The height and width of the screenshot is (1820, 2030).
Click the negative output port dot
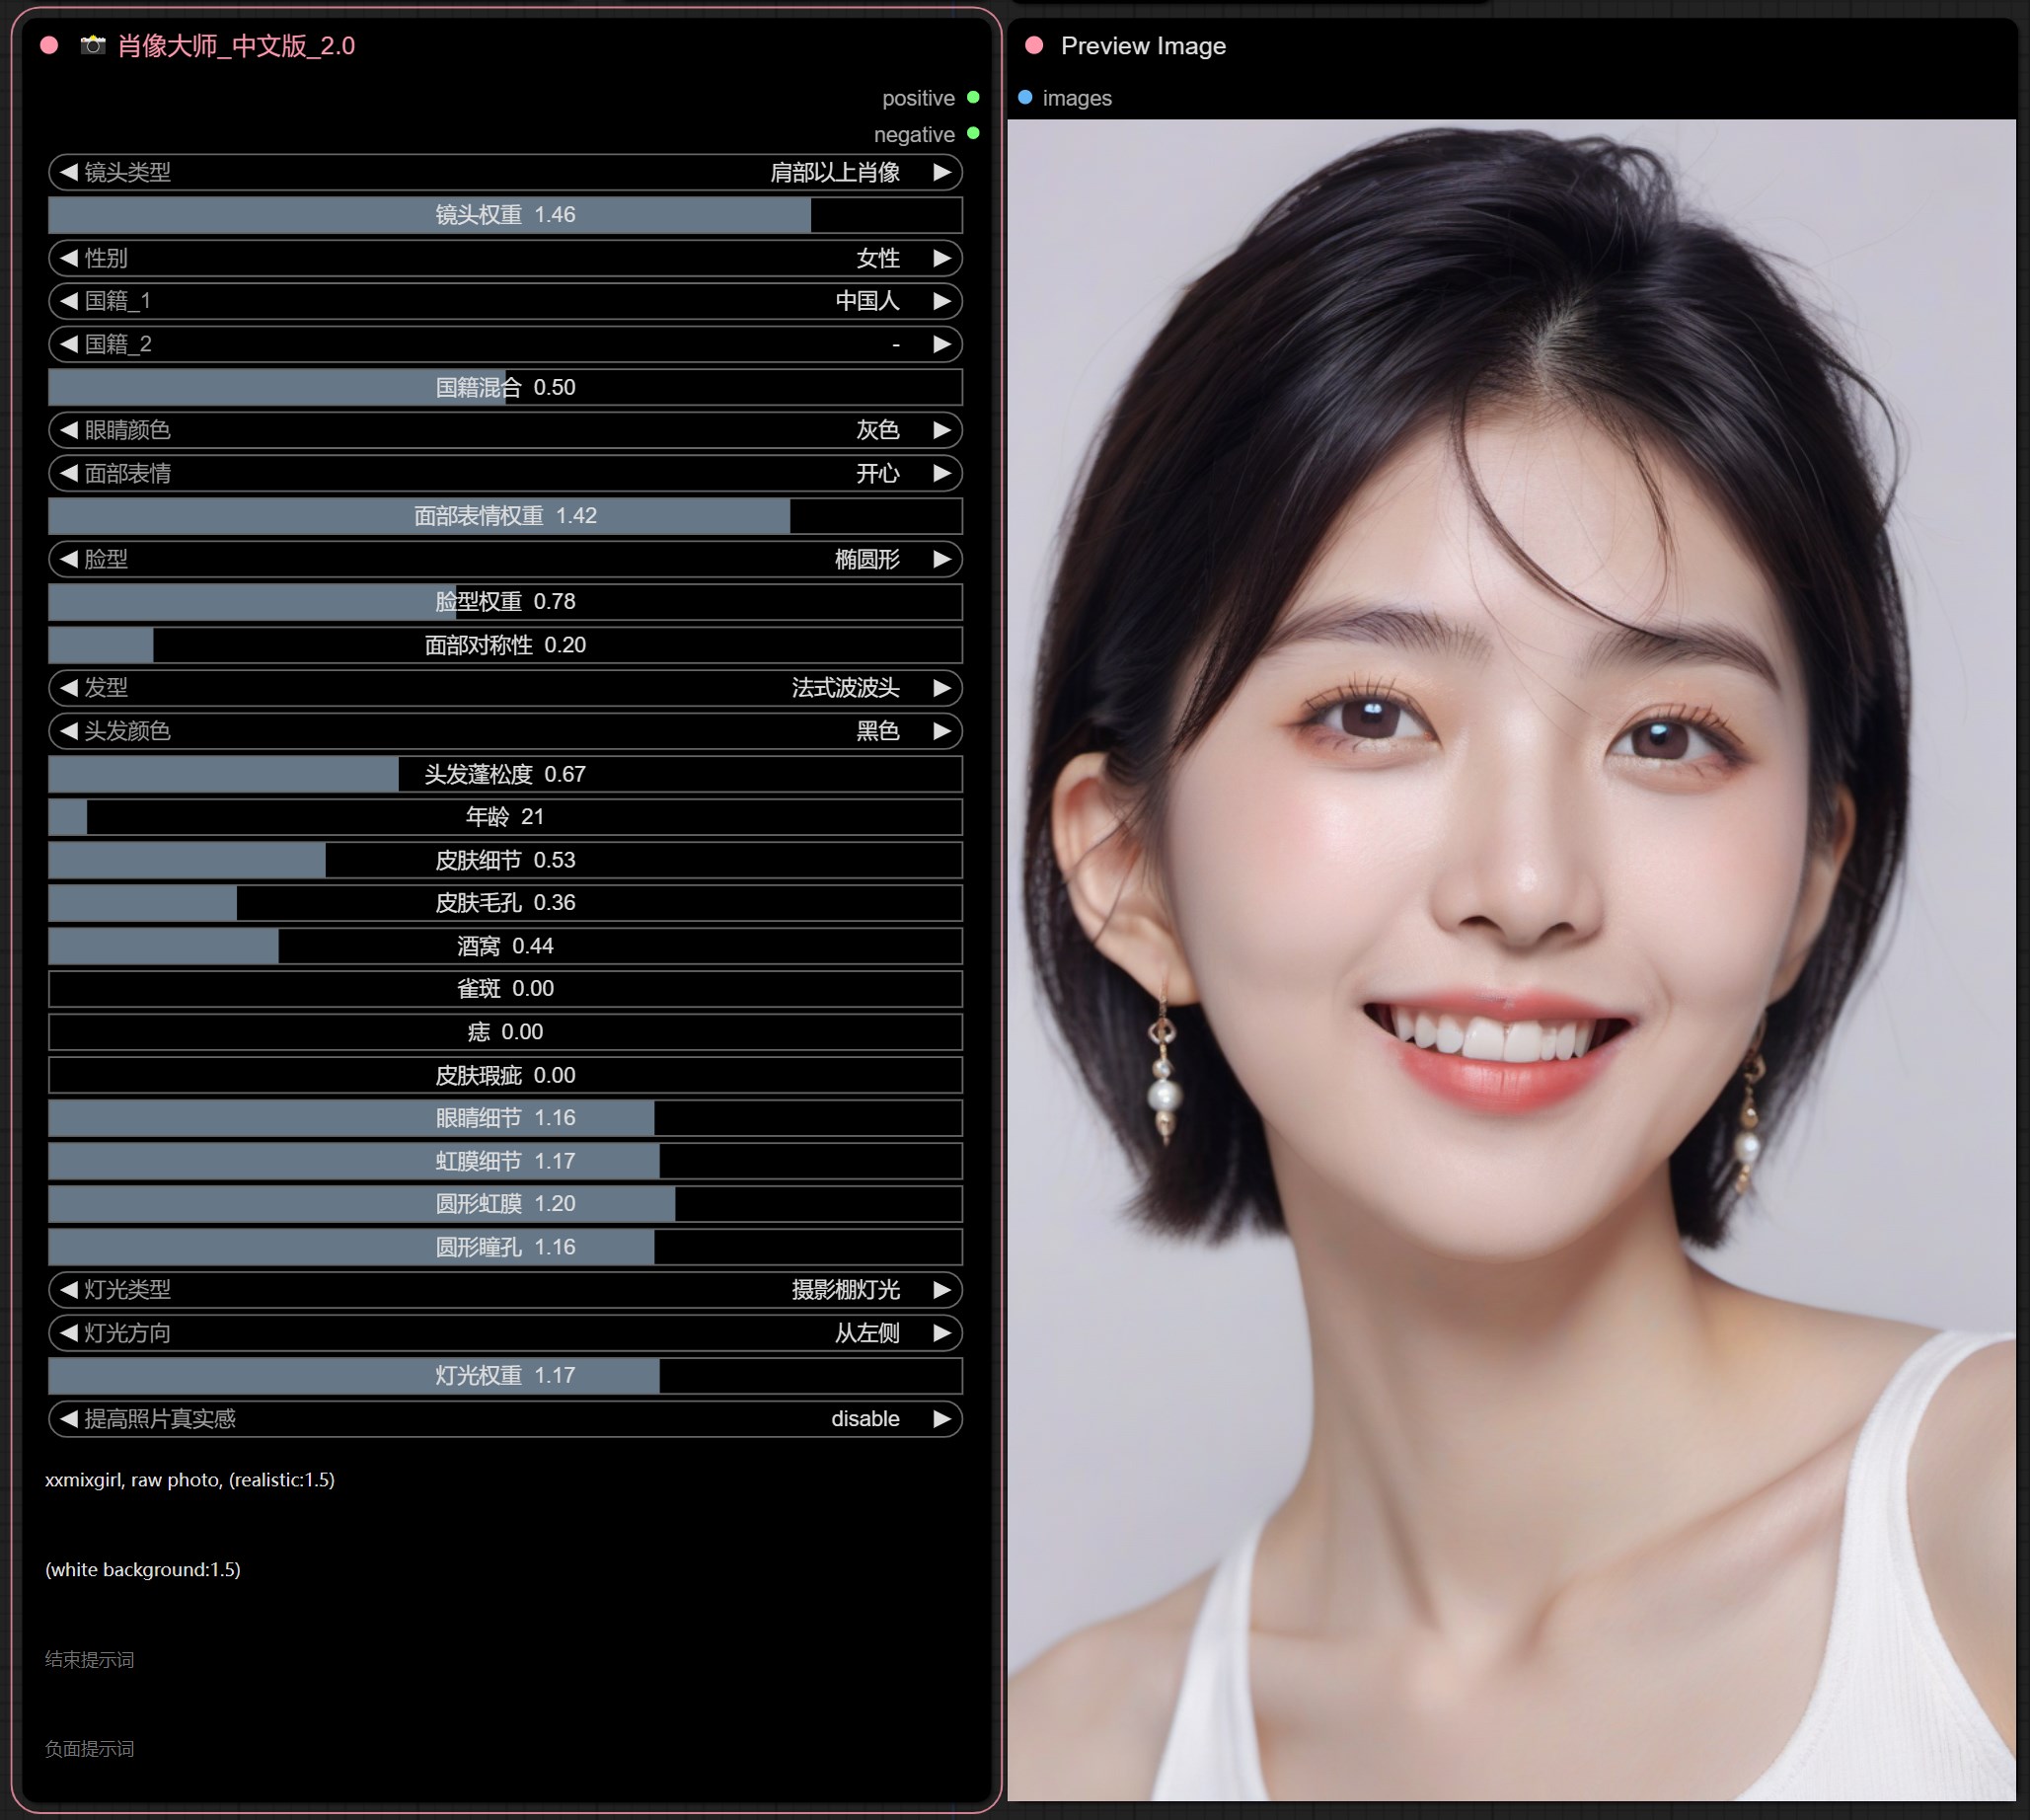[972, 134]
